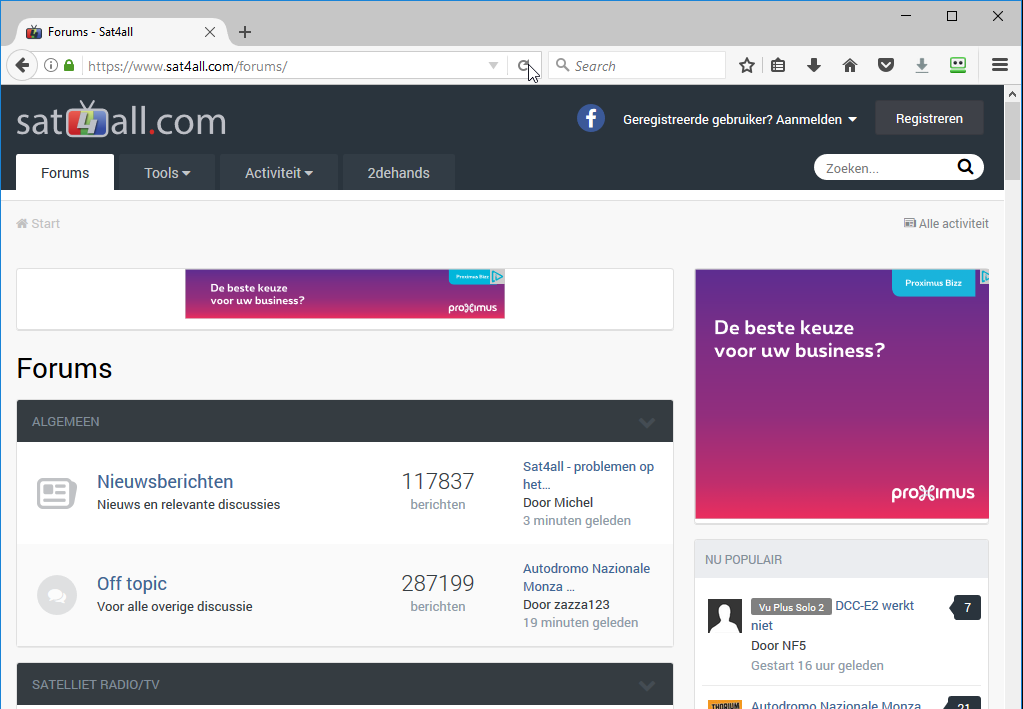1023x709 pixels.
Task: Switch to the 2dehands tab
Action: [x=398, y=173]
